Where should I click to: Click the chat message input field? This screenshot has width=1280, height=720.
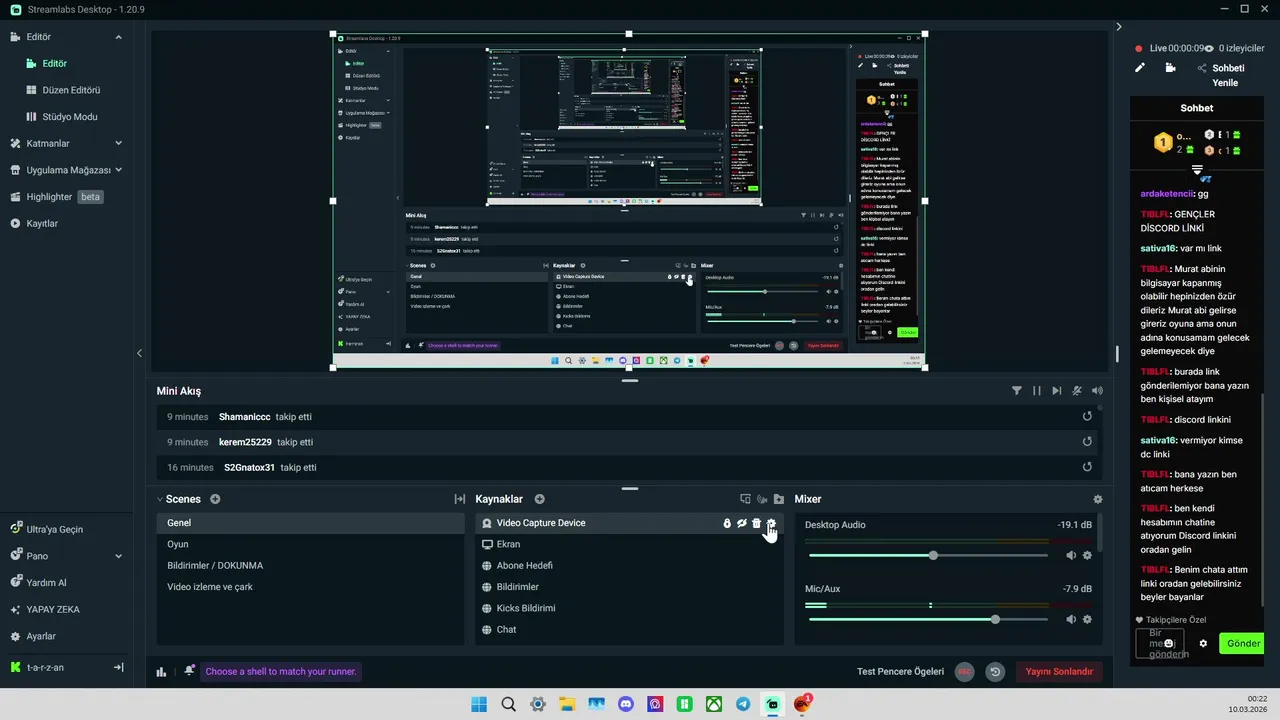tap(1160, 643)
